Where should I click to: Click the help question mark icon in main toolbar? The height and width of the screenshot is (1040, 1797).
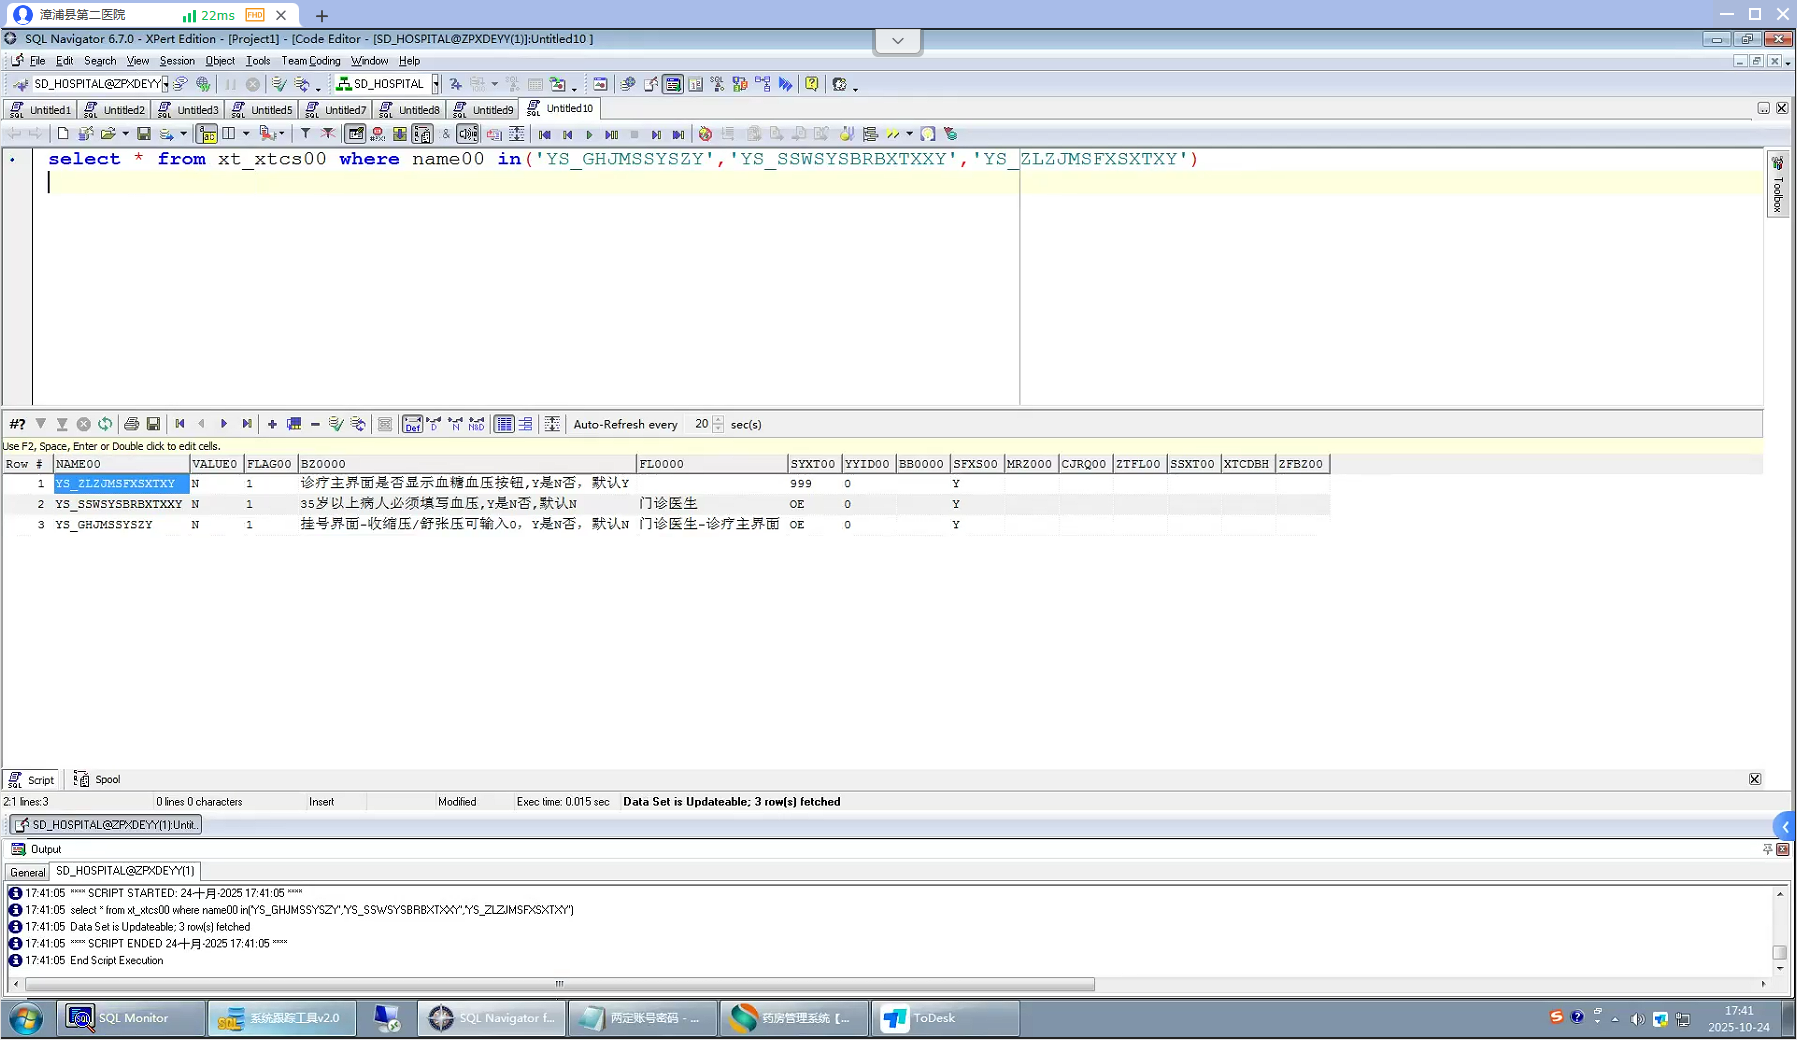812,84
